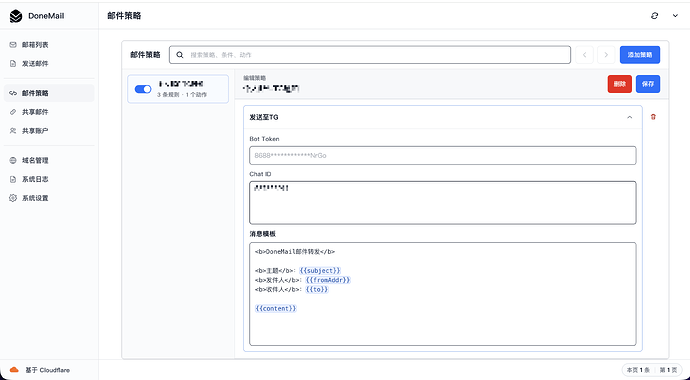Click the 发送至TG section title
Screen dimensions: 690x380
pos(264,117)
